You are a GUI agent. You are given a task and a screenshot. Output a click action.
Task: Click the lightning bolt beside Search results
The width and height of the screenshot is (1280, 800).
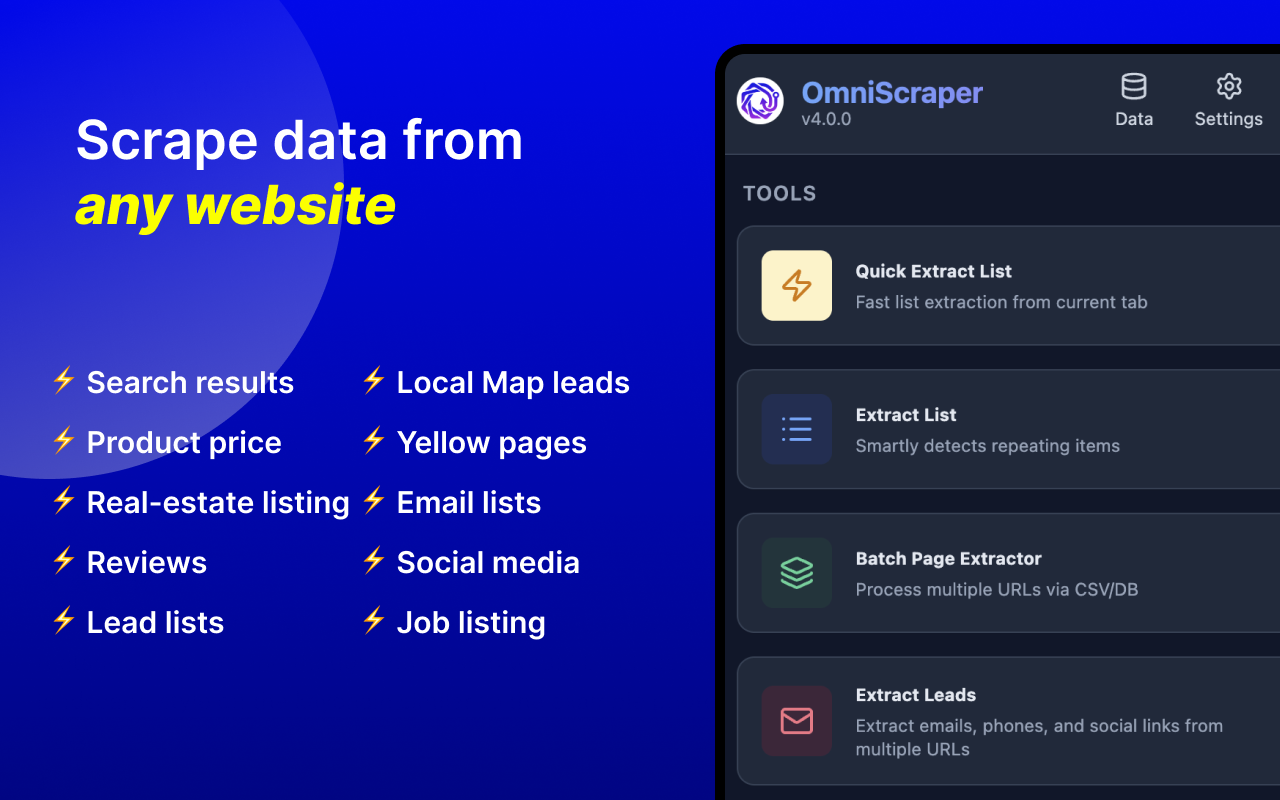click(x=64, y=381)
